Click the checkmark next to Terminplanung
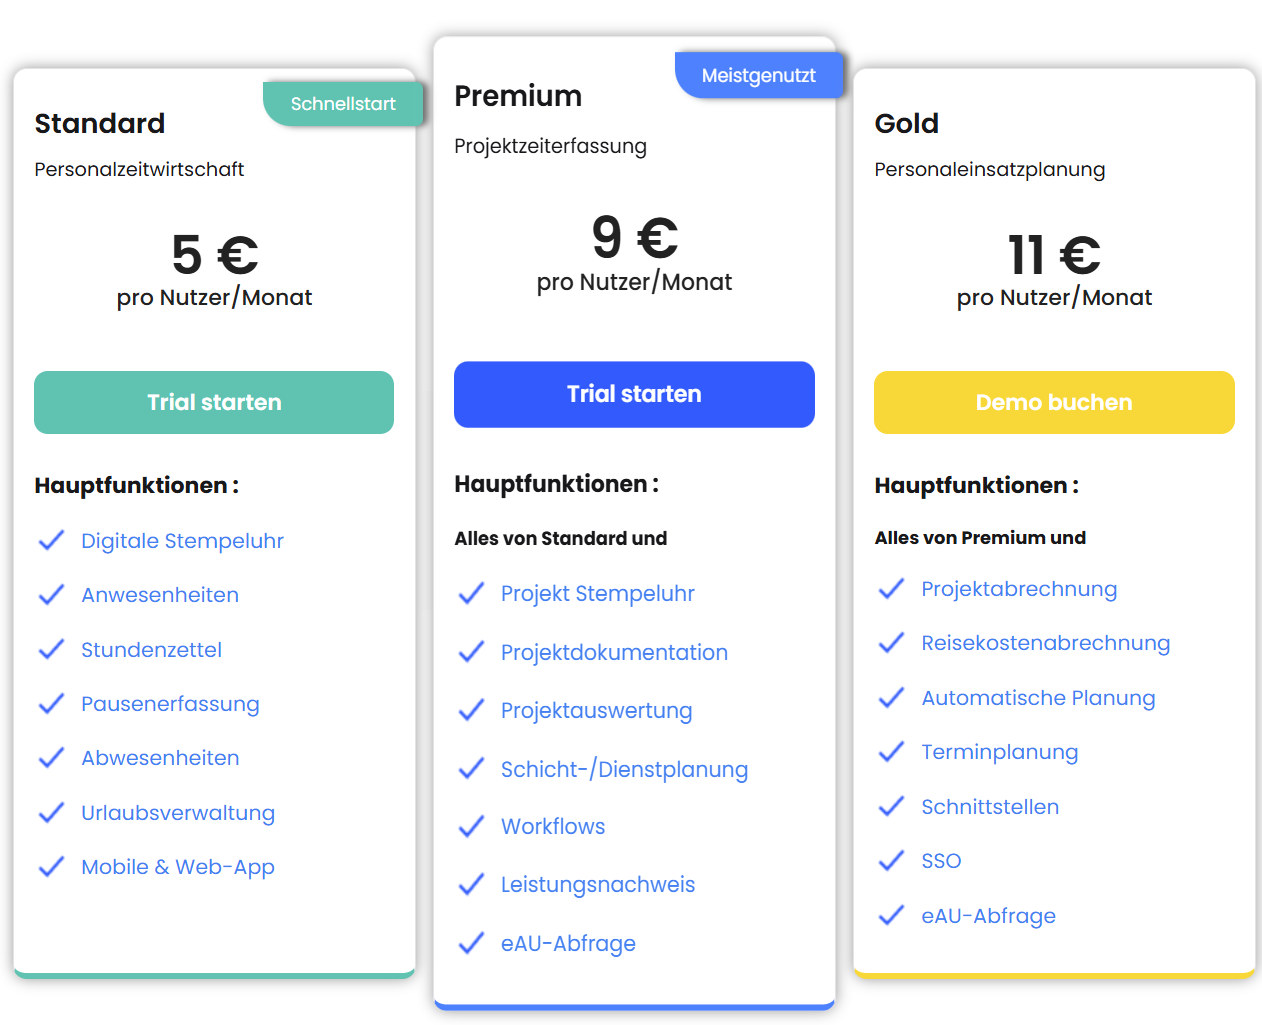Screen dimensions: 1262x1025 pos(890,751)
